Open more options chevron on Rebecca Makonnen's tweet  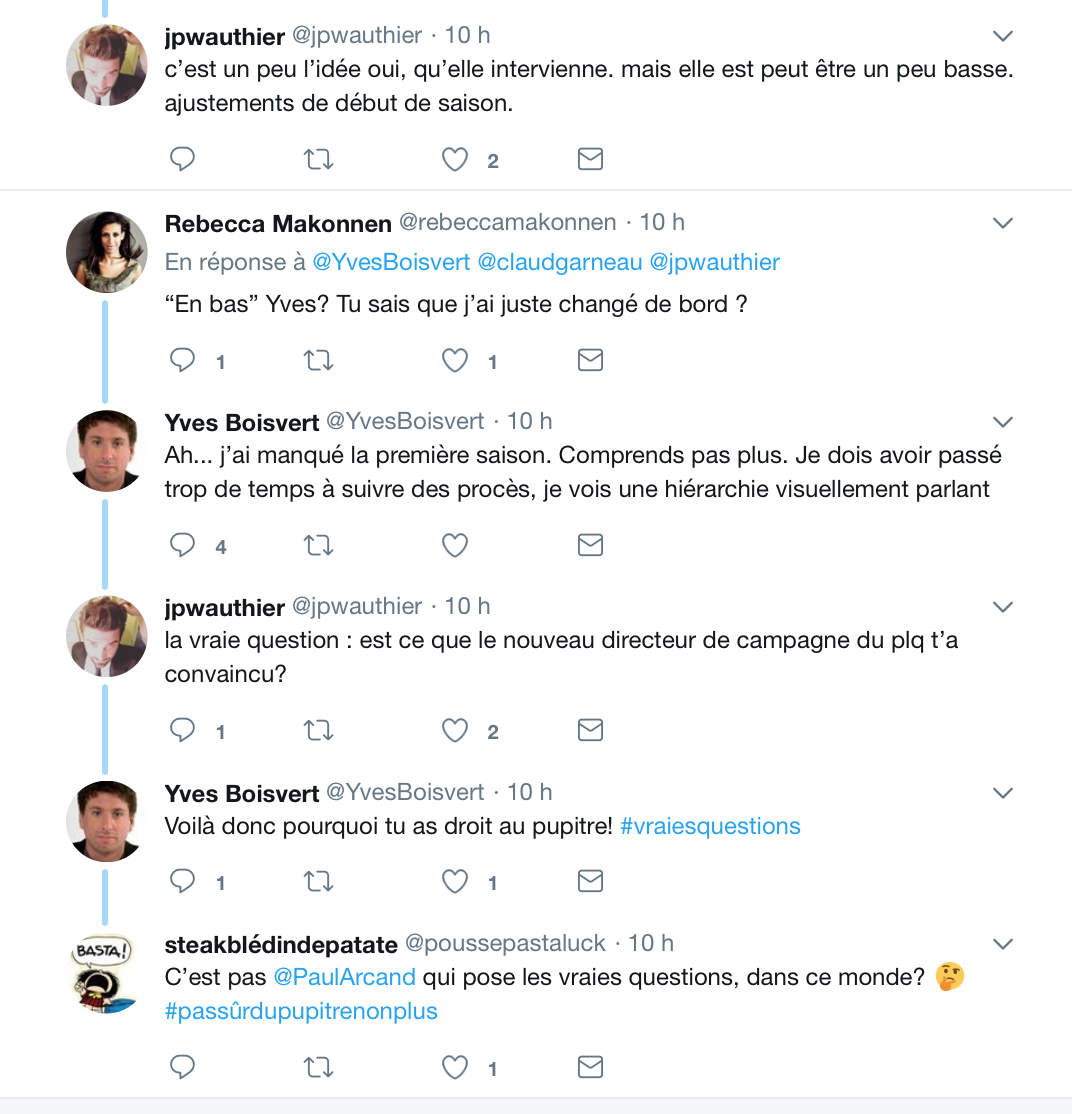click(x=1002, y=223)
